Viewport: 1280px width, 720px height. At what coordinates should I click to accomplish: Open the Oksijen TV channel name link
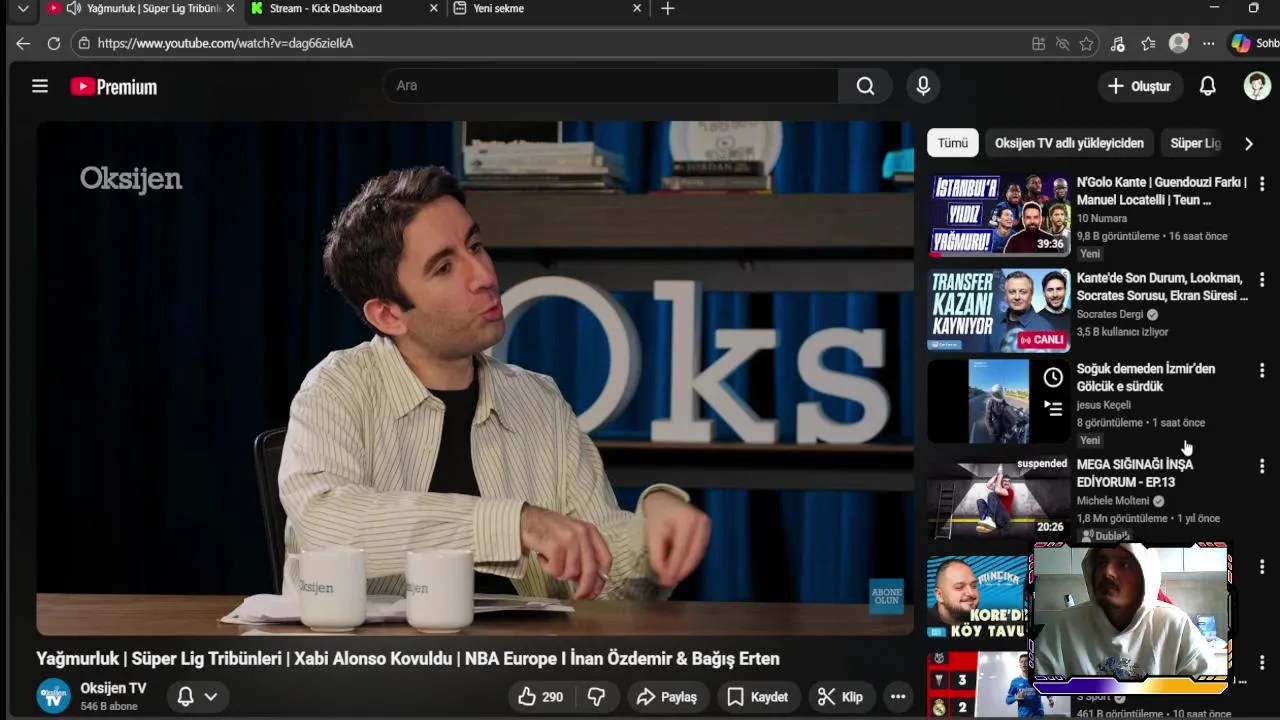pos(113,688)
